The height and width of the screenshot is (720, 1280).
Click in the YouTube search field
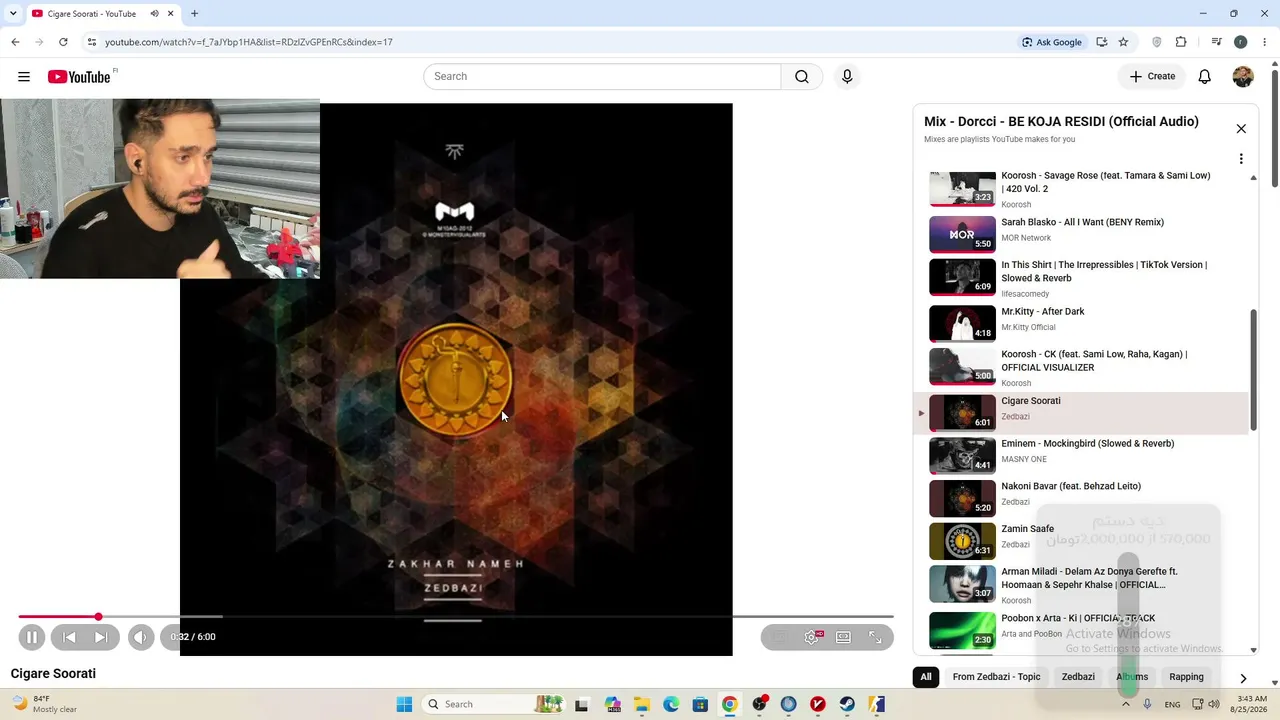point(602,77)
